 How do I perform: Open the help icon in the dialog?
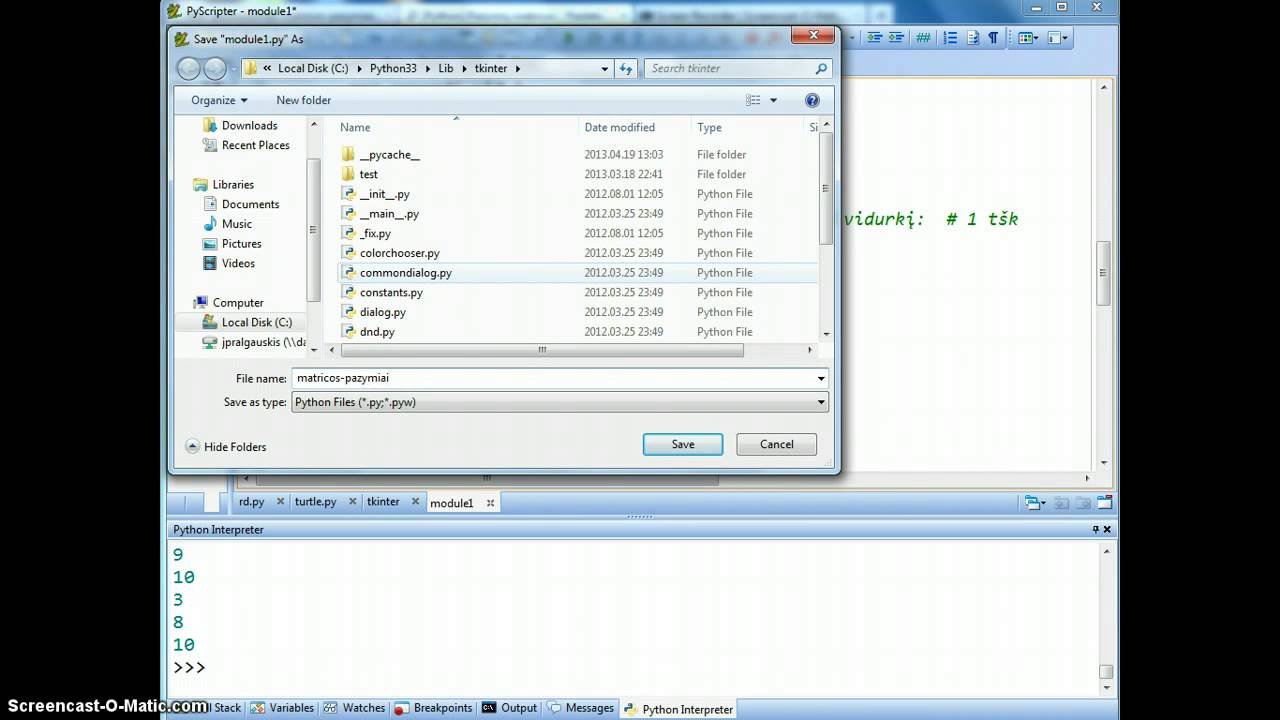tap(812, 100)
